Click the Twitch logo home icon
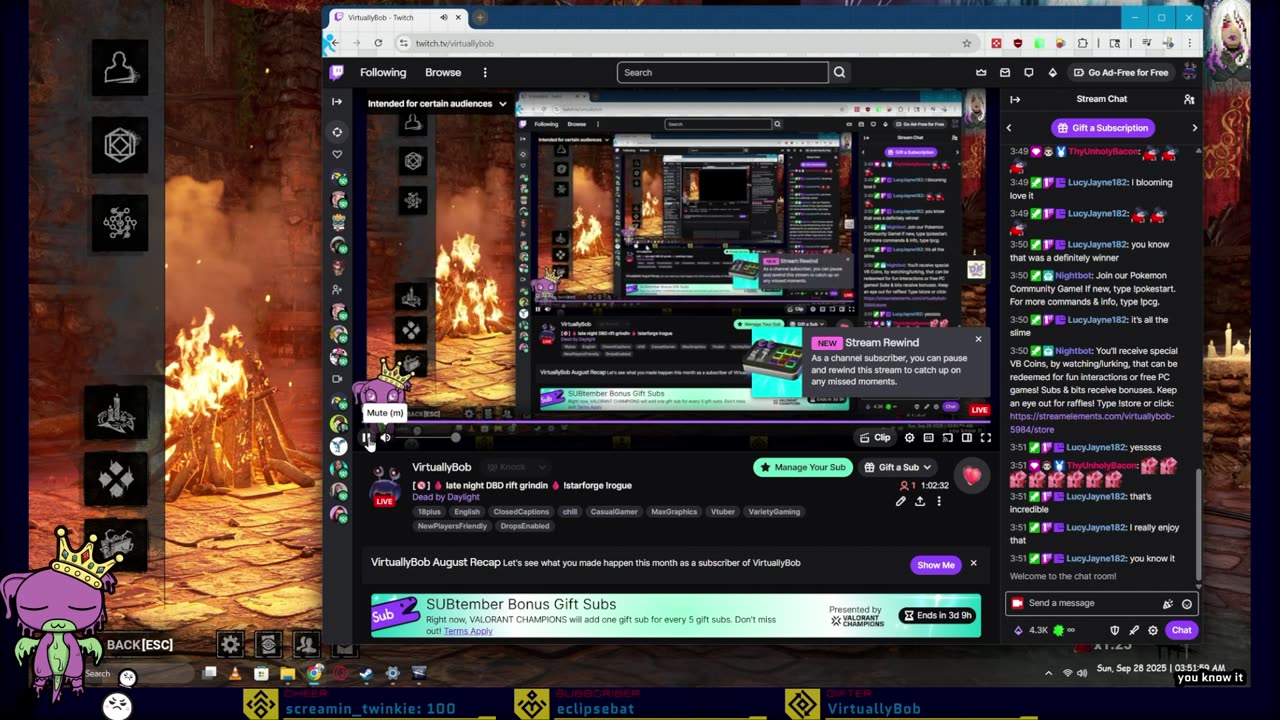 click(337, 72)
